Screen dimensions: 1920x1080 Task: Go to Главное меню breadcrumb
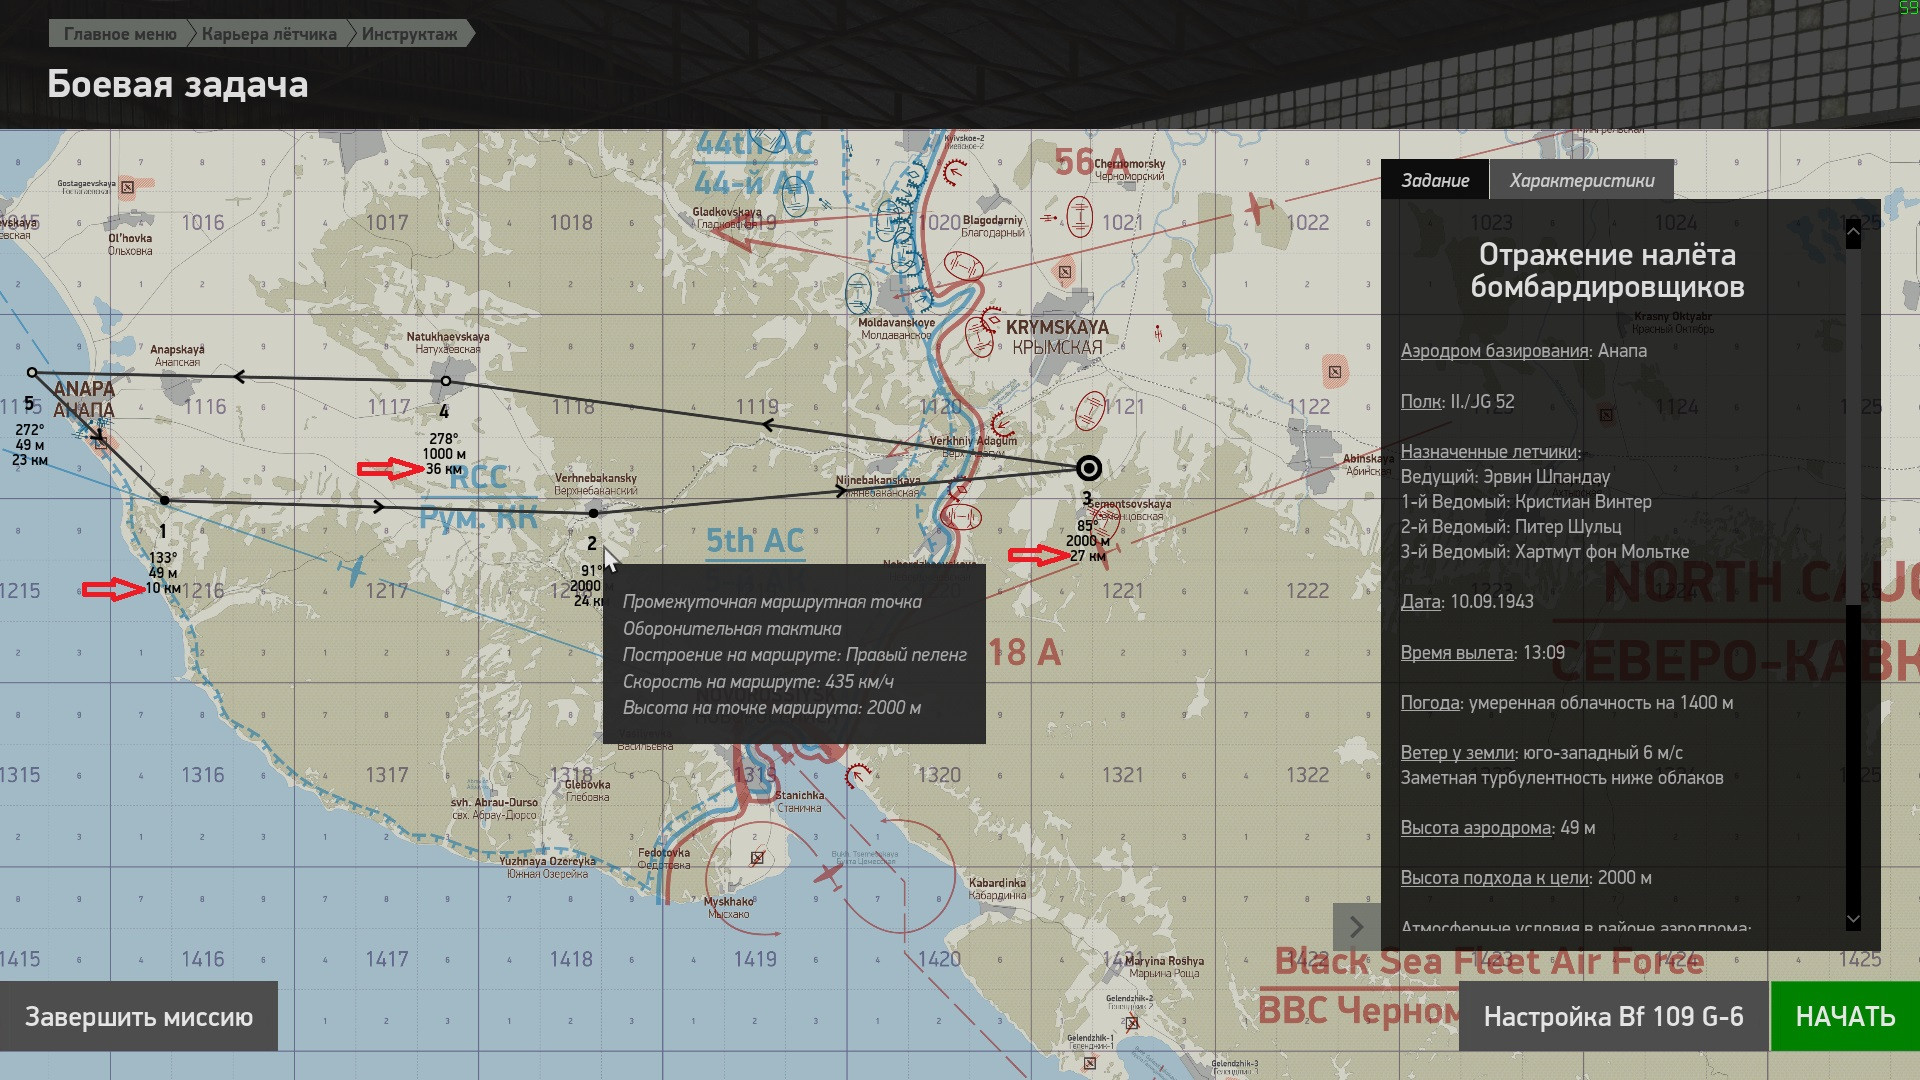pyautogui.click(x=120, y=34)
